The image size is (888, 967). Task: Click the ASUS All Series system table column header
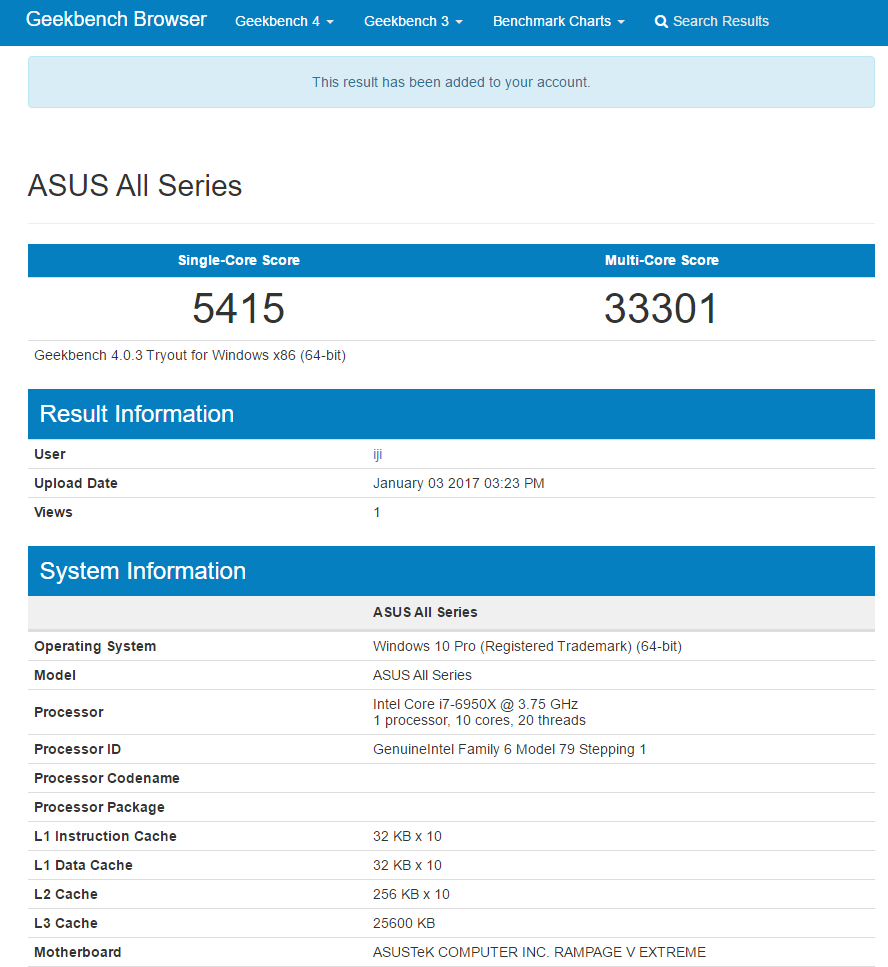click(x=425, y=612)
